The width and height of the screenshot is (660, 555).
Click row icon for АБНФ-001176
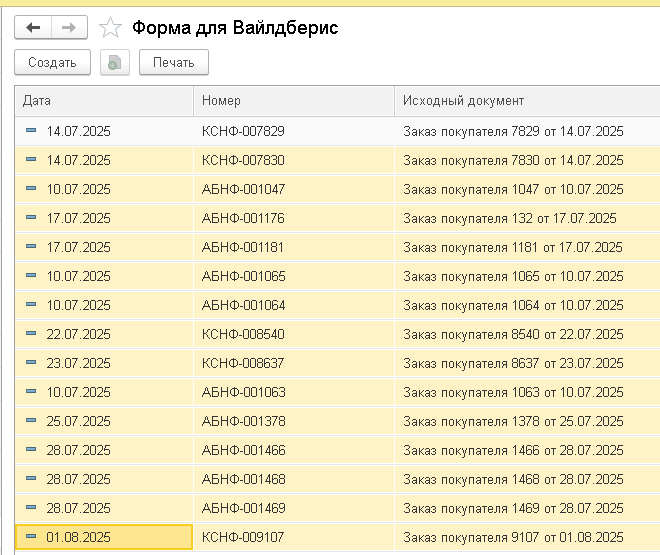pyautogui.click(x=30, y=218)
